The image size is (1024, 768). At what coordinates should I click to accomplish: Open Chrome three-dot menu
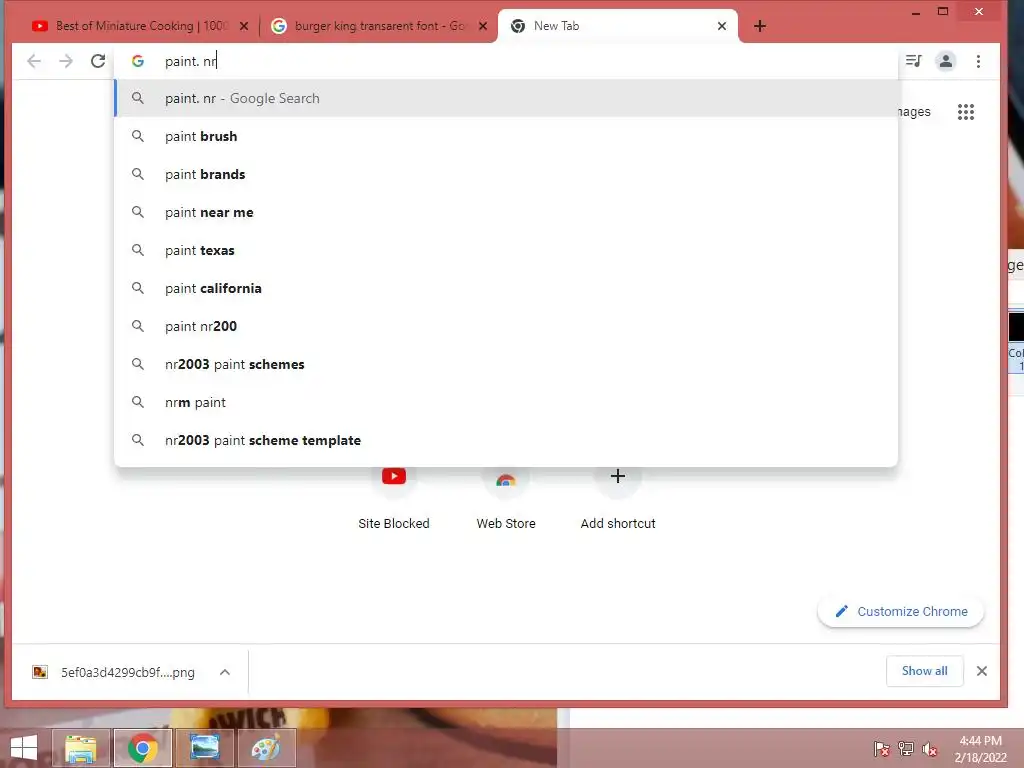(x=978, y=61)
